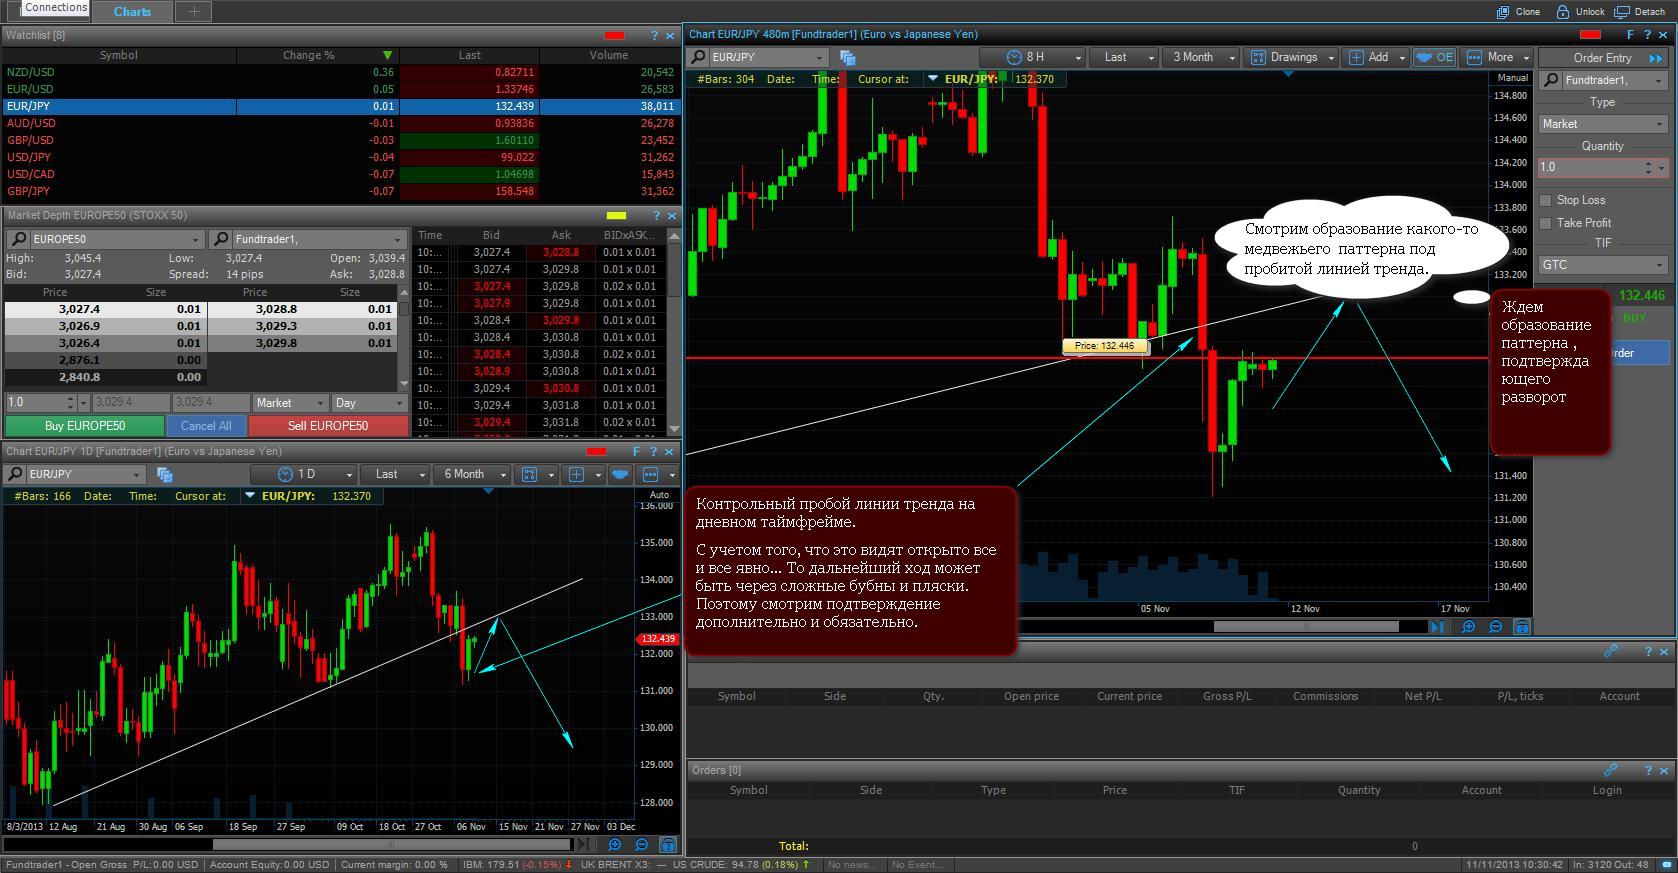Click account search magnifier in Market Depth
Image resolution: width=1678 pixels, height=873 pixels.
coord(220,239)
